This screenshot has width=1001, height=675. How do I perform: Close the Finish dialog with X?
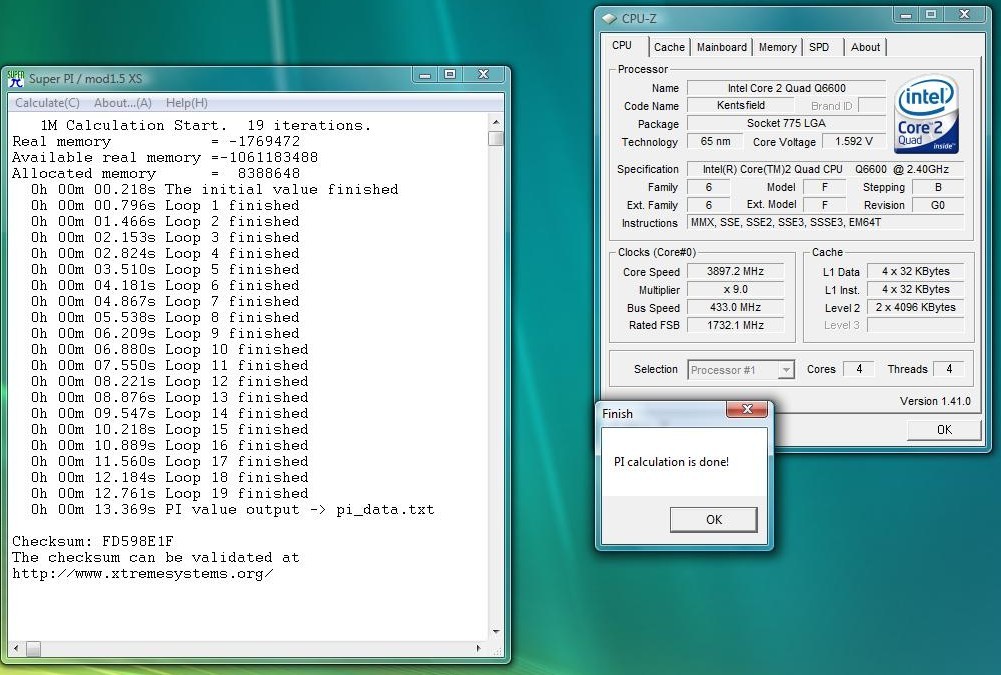(x=748, y=409)
